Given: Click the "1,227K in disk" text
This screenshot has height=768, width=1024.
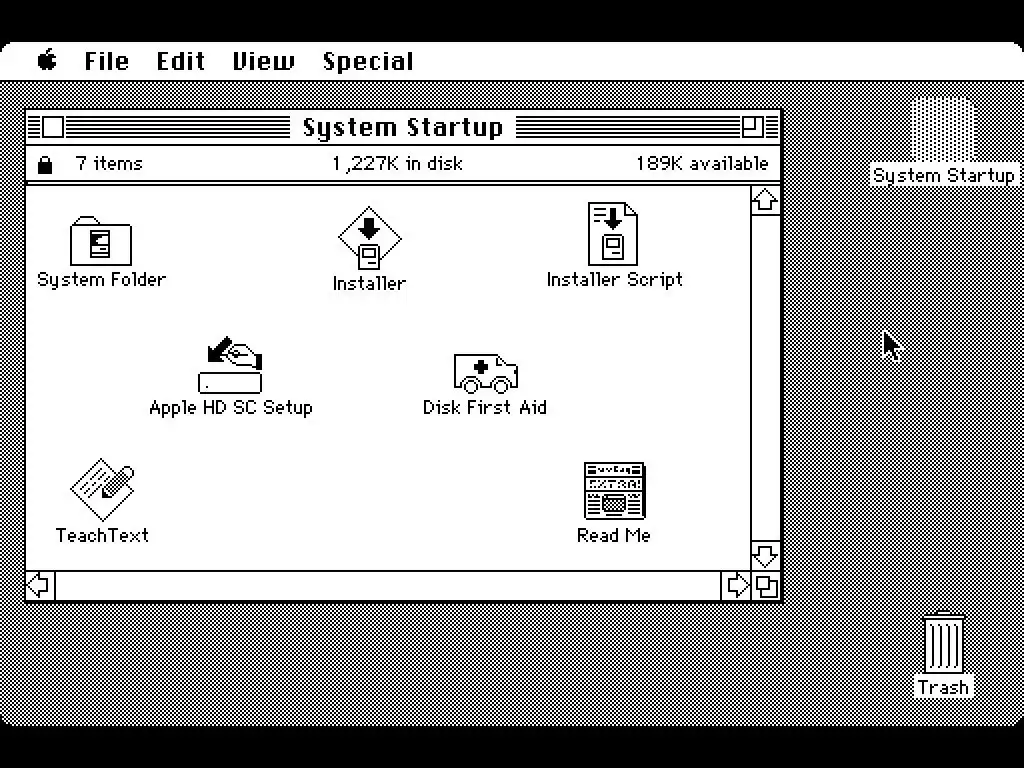Looking at the screenshot, I should pos(397,163).
